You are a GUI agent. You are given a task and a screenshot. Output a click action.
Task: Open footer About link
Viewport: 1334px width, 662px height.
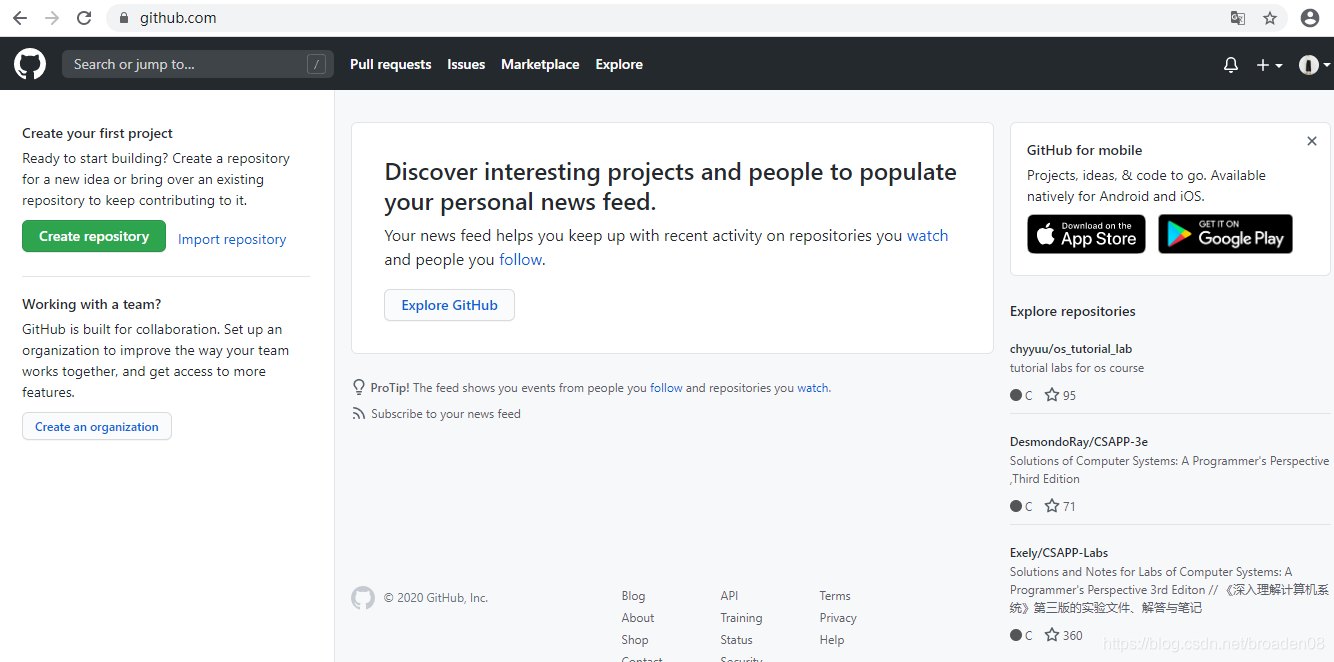[x=638, y=618]
